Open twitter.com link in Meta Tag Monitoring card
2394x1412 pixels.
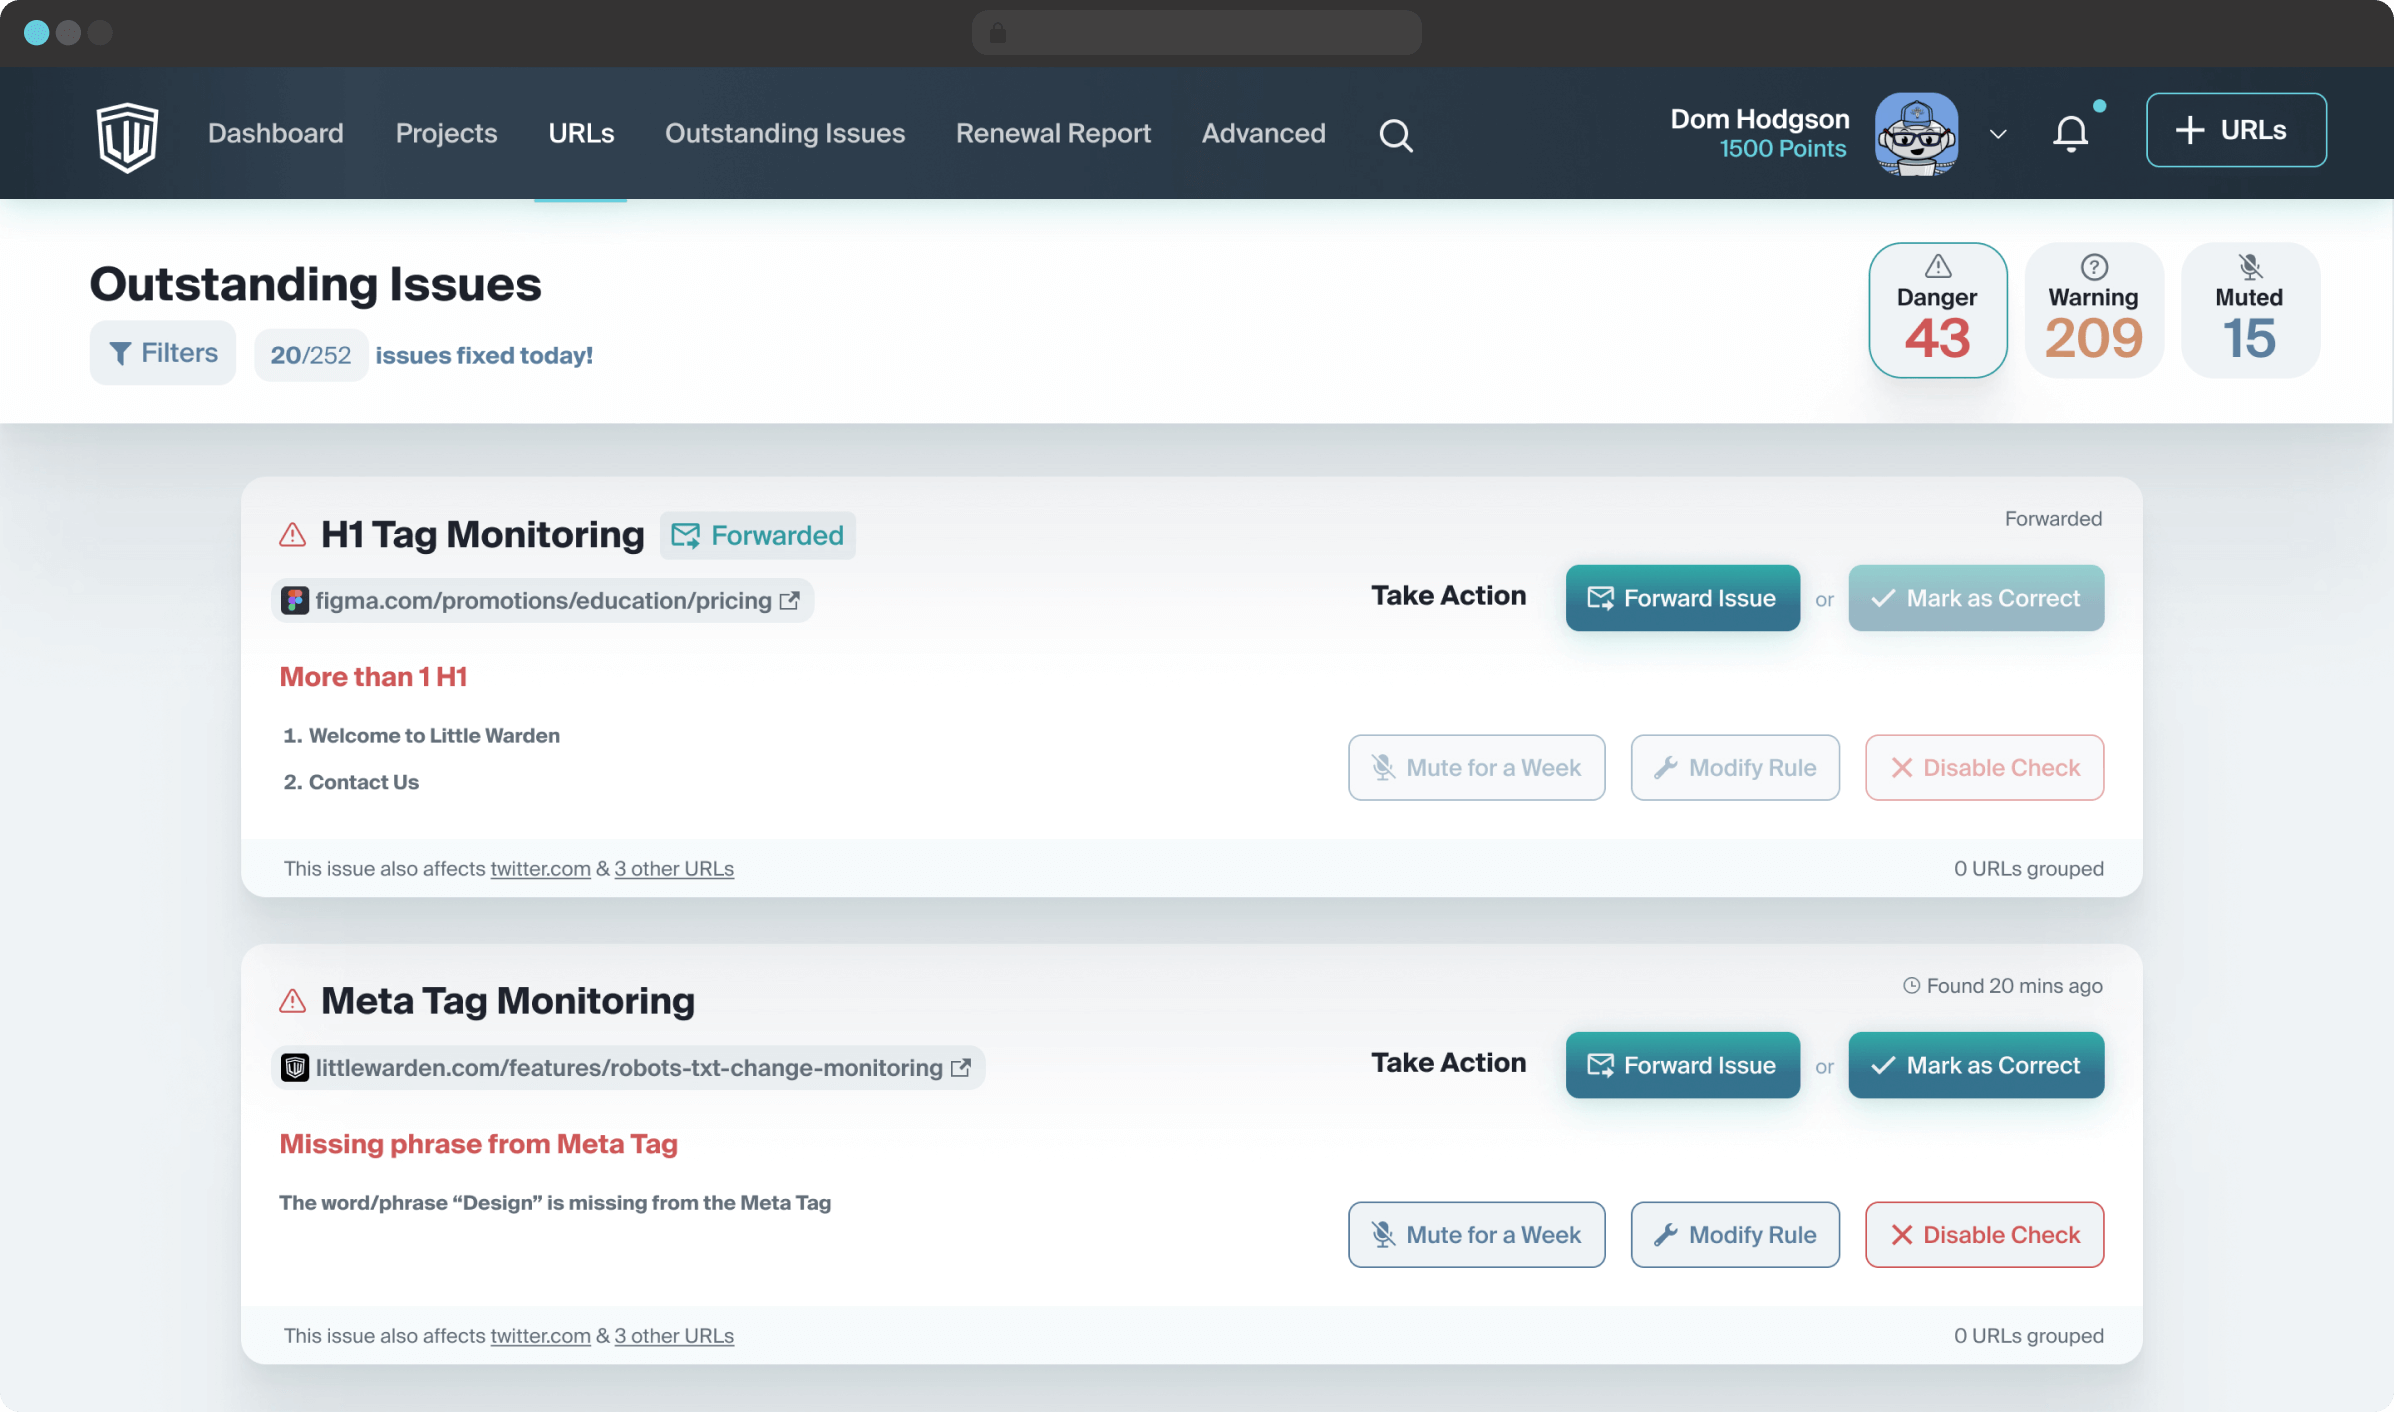click(x=540, y=1336)
